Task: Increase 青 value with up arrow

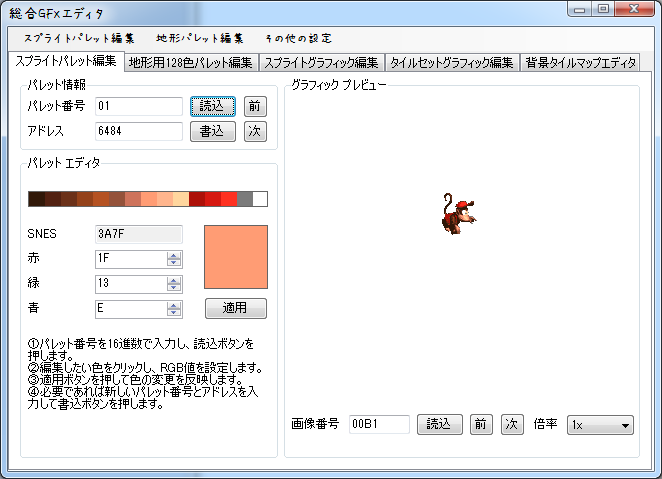Action: click(x=174, y=305)
